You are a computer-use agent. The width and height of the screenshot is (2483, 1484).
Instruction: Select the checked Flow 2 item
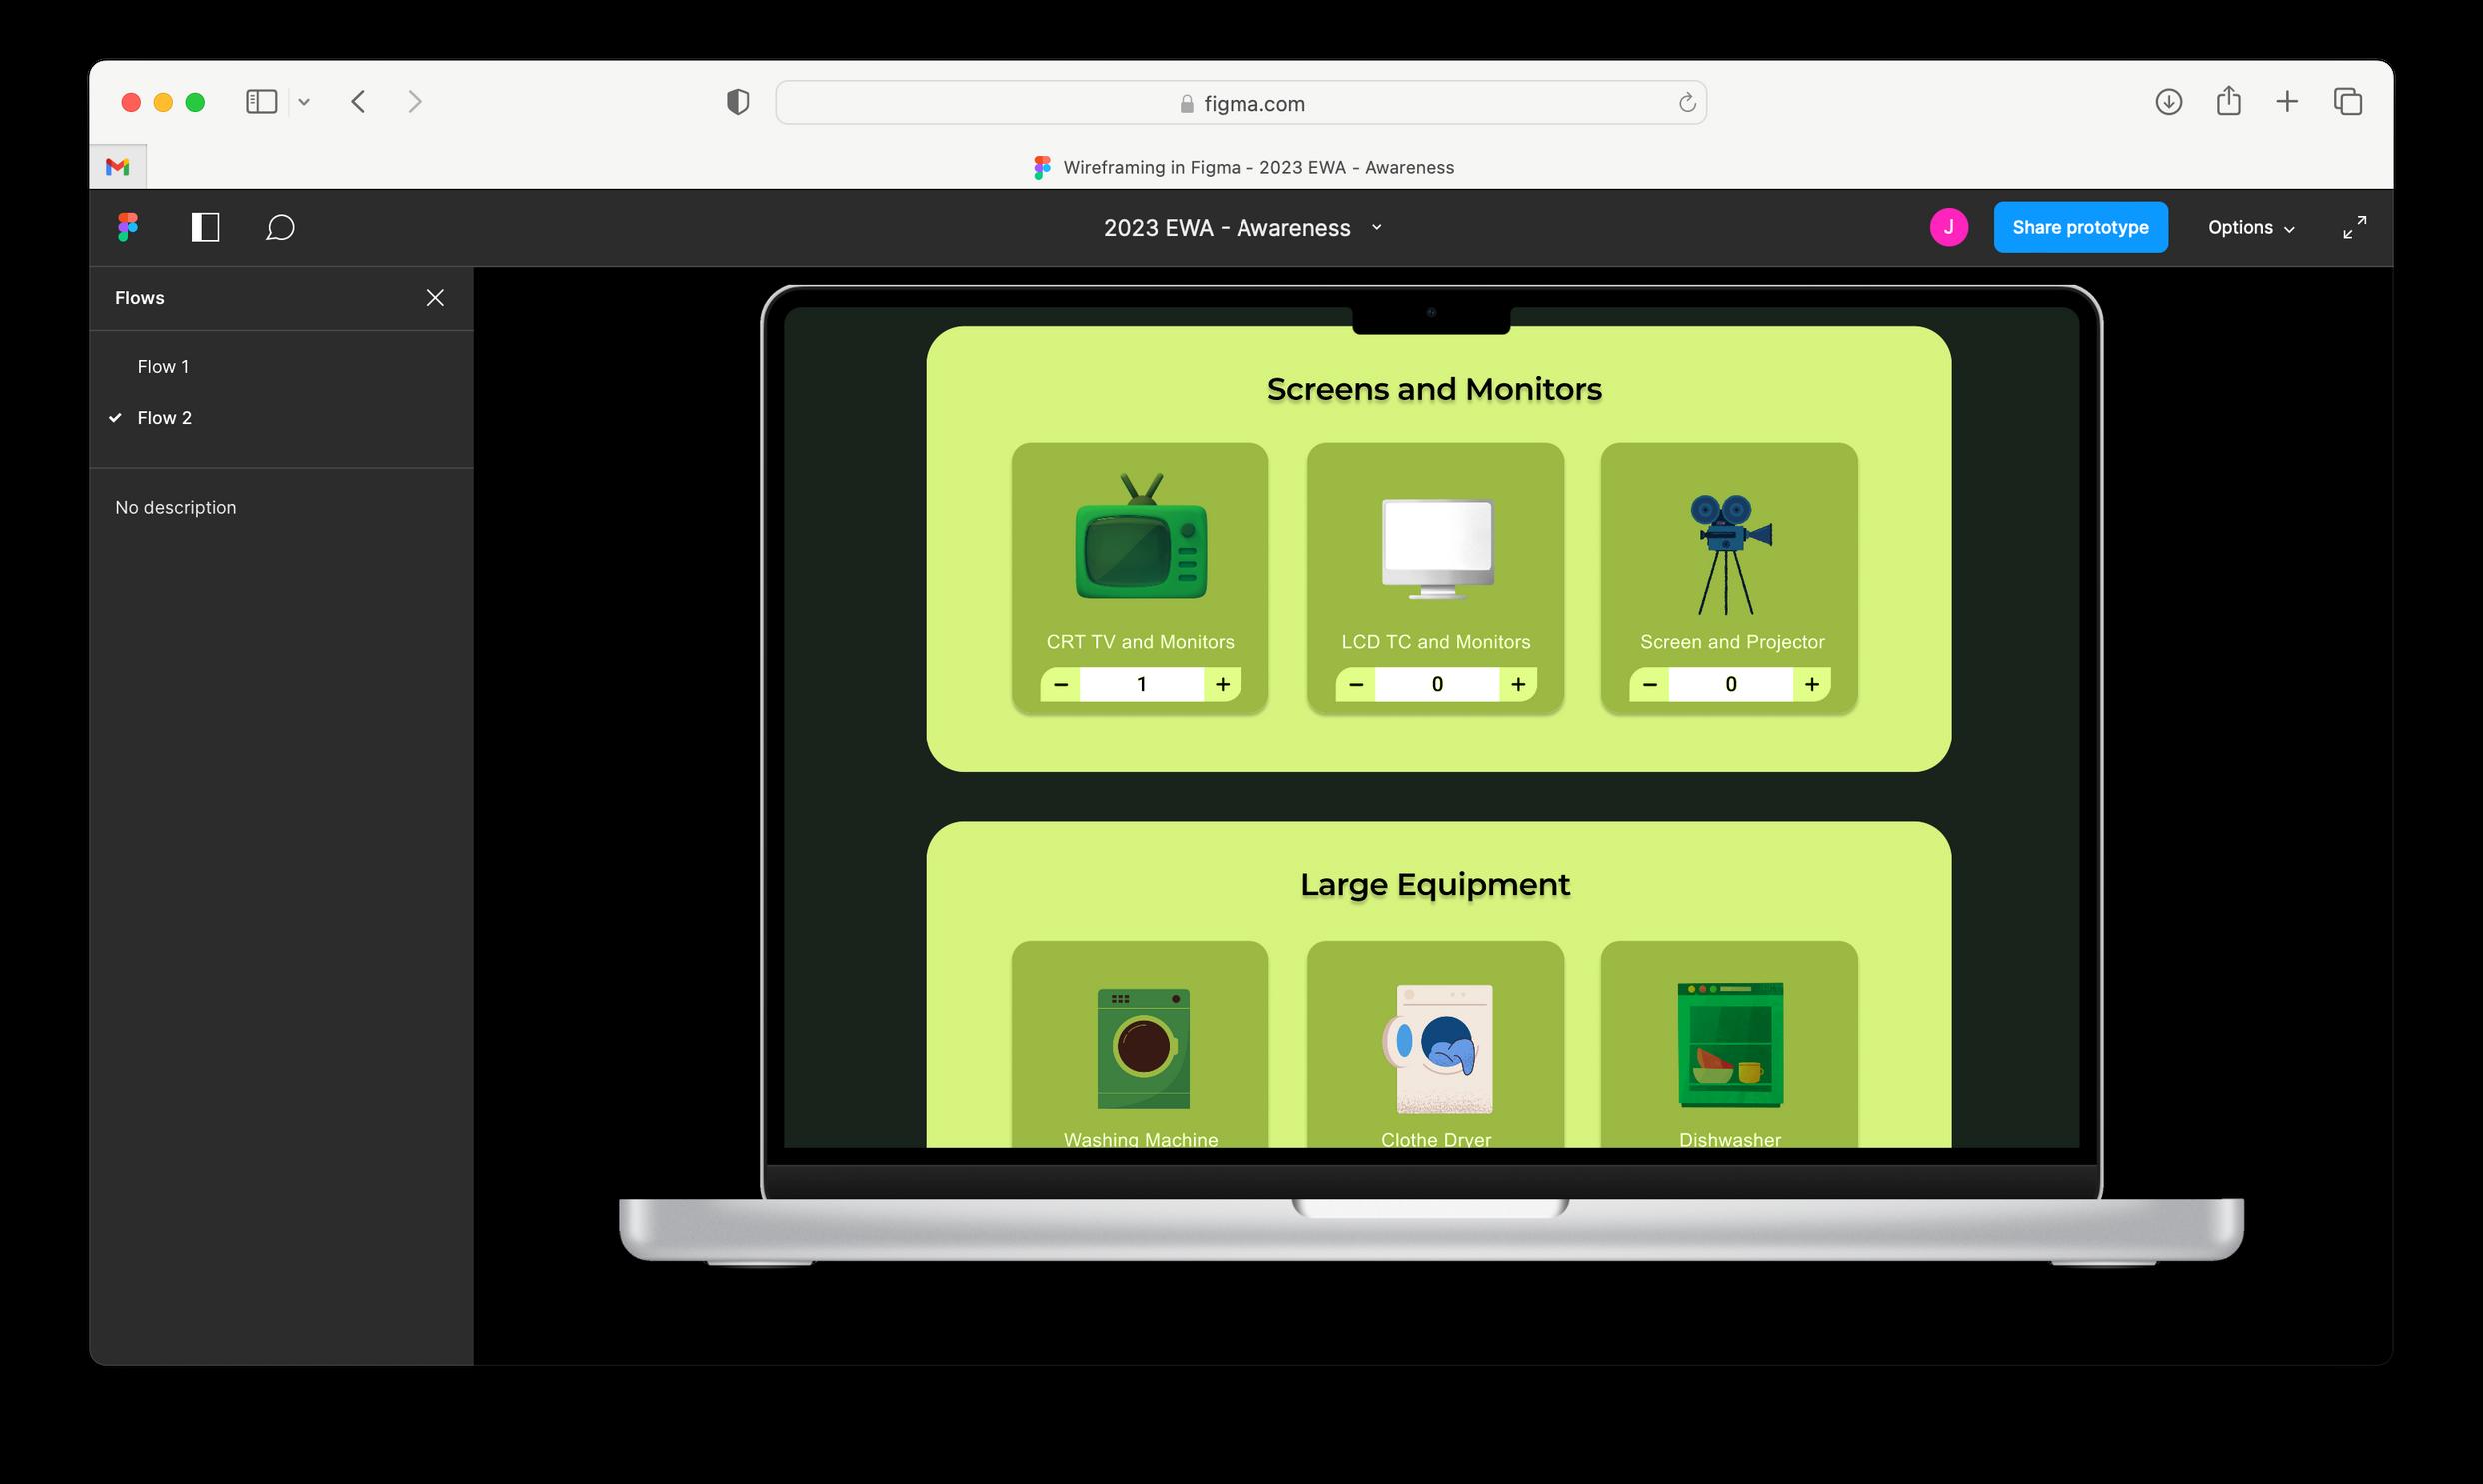point(164,417)
